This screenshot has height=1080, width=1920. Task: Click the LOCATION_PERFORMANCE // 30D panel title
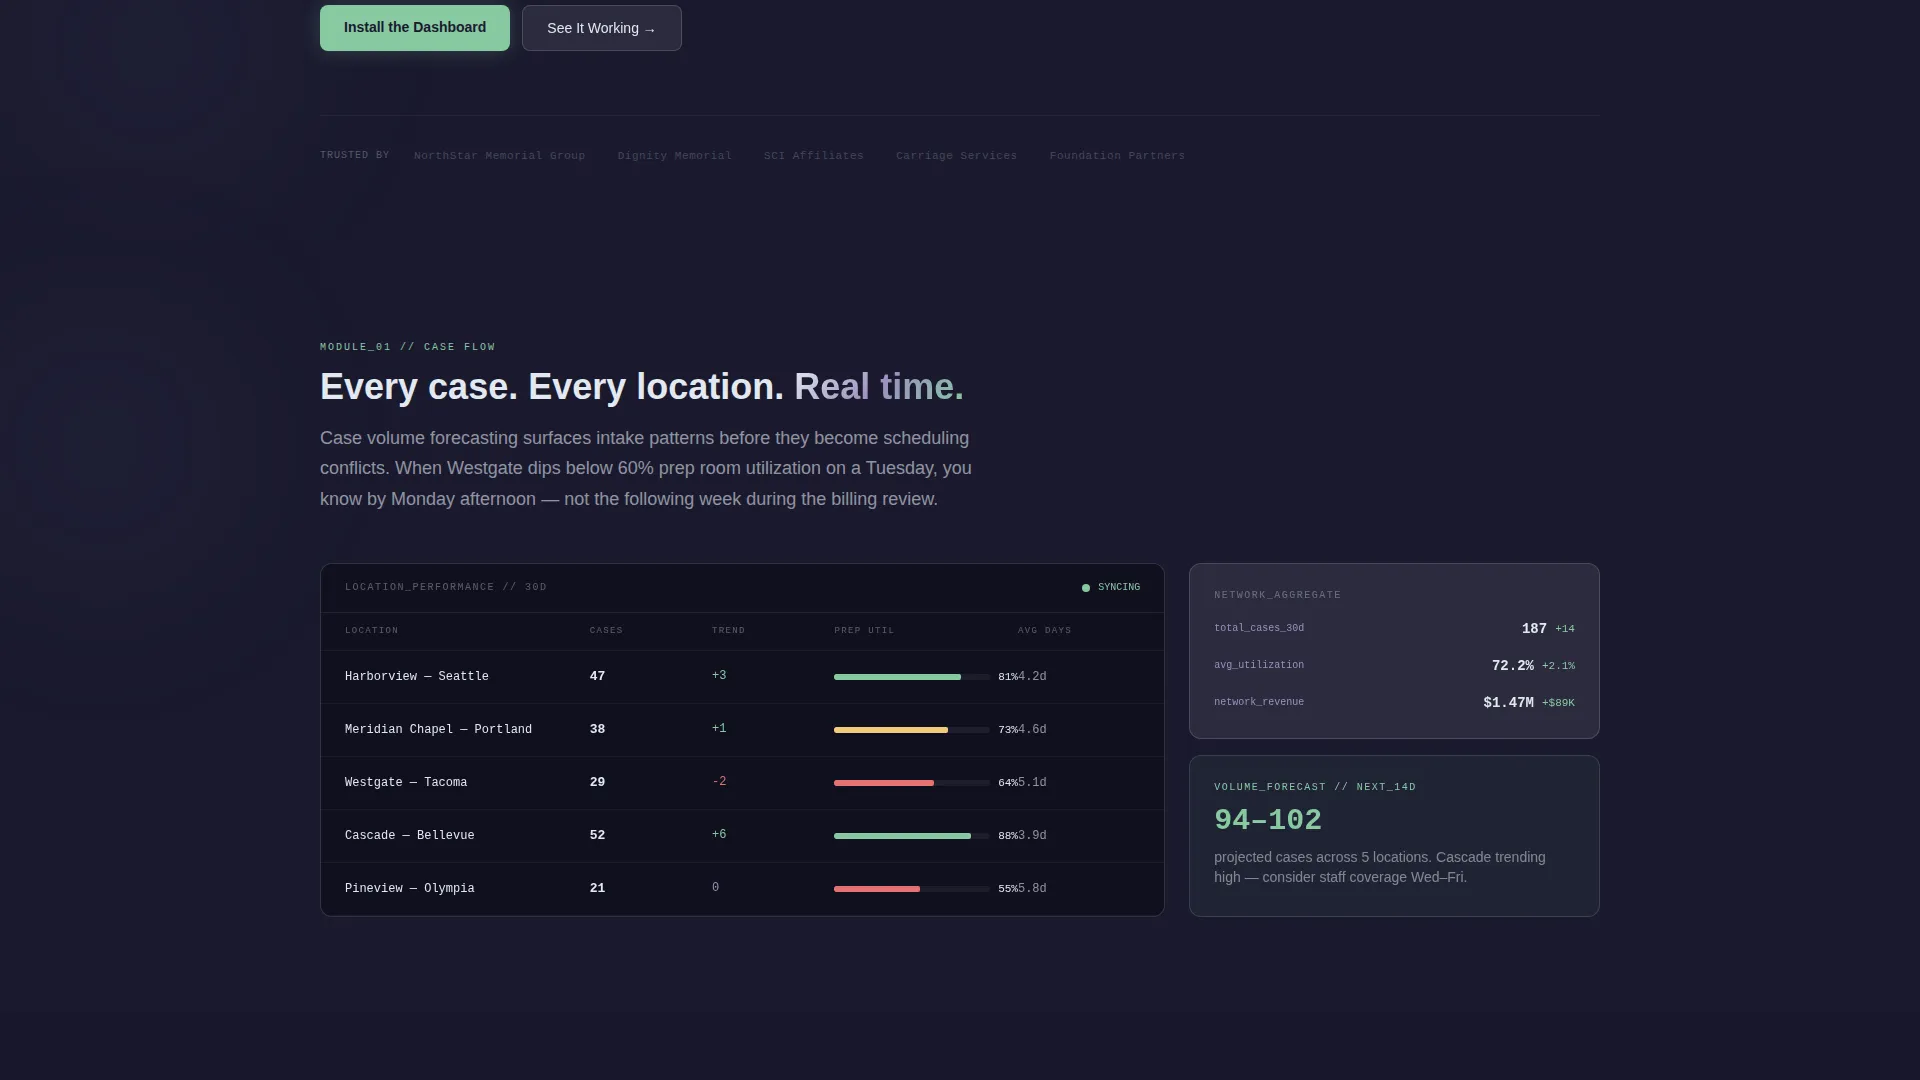tap(446, 587)
